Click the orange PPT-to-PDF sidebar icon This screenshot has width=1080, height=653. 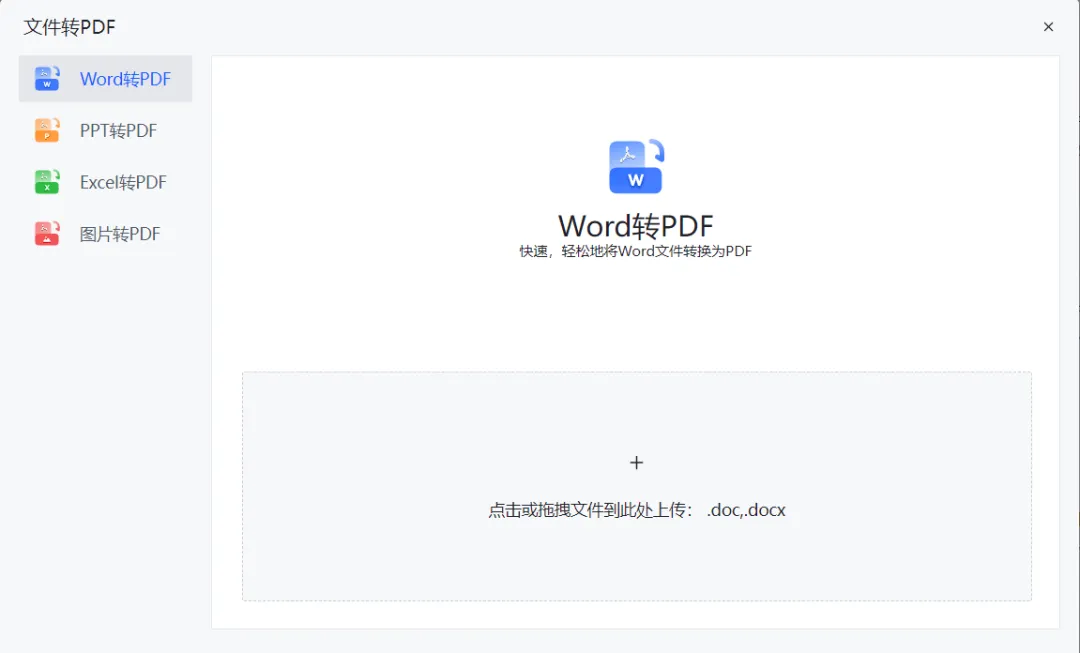(x=47, y=130)
